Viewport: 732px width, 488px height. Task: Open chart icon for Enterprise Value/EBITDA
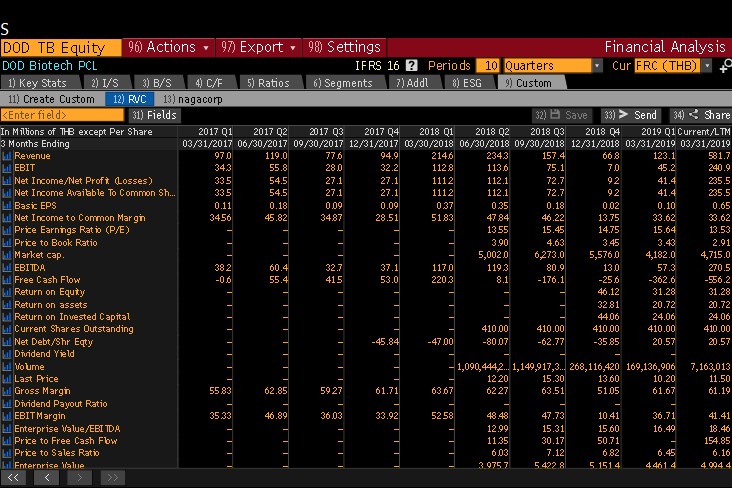tap(7, 429)
